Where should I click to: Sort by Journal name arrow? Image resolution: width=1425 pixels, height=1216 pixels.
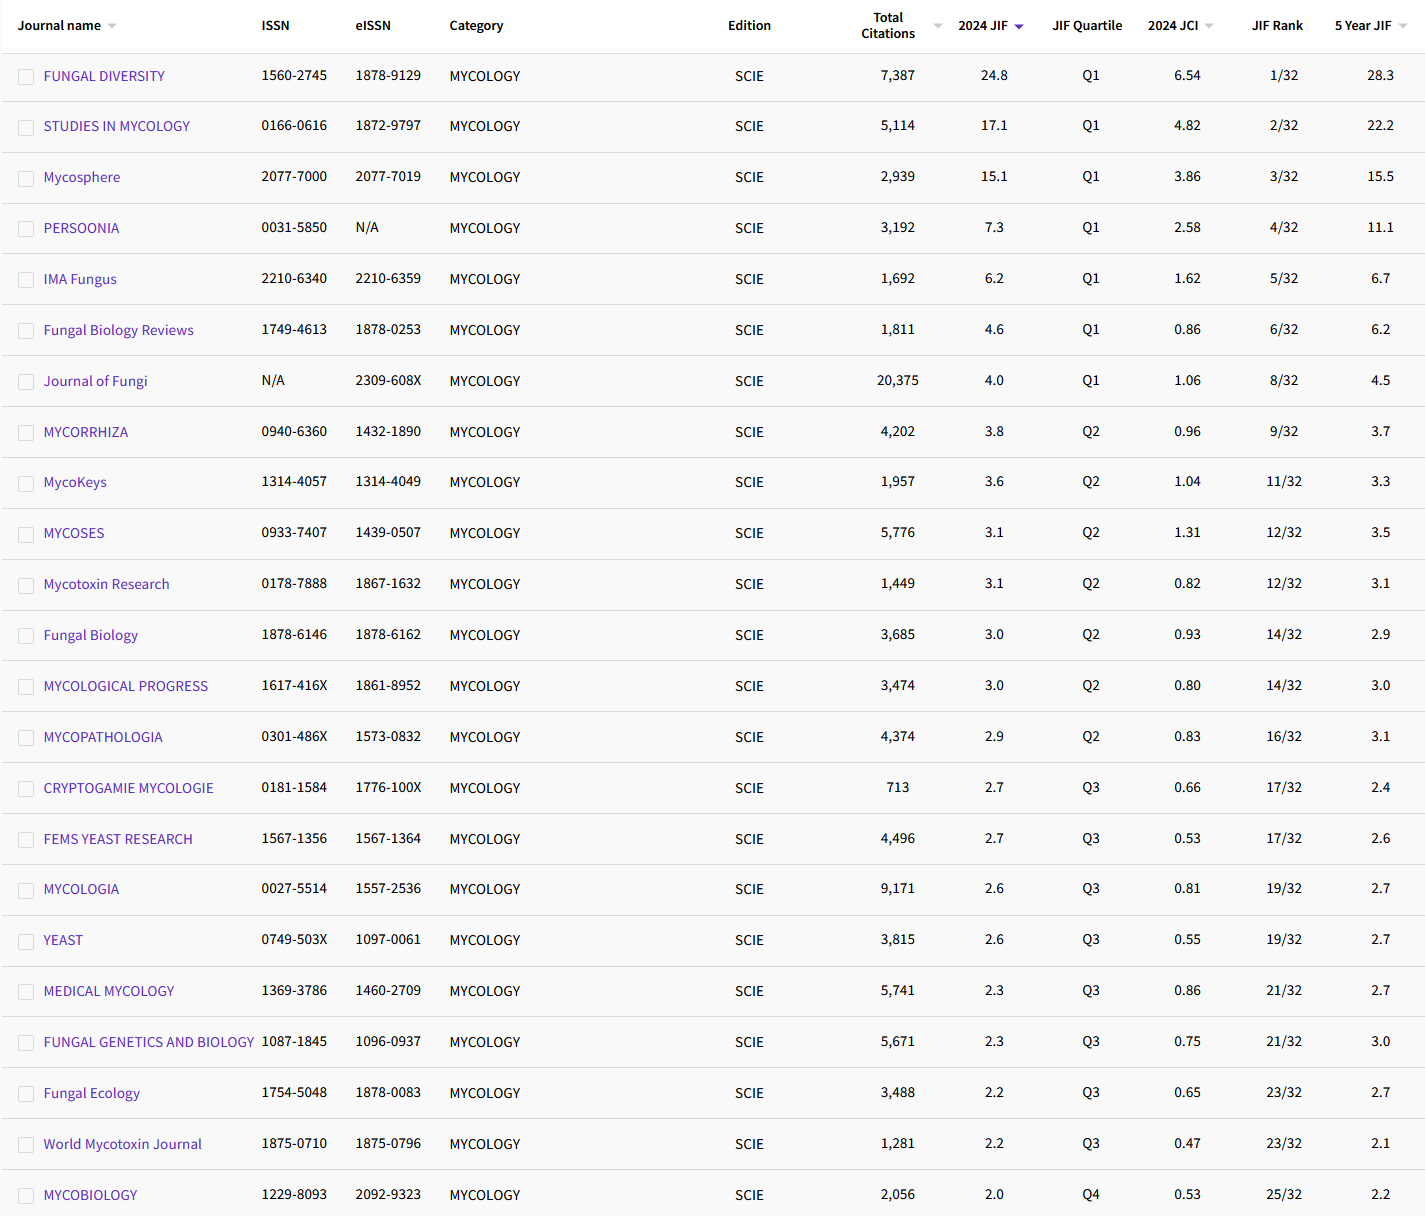(112, 26)
